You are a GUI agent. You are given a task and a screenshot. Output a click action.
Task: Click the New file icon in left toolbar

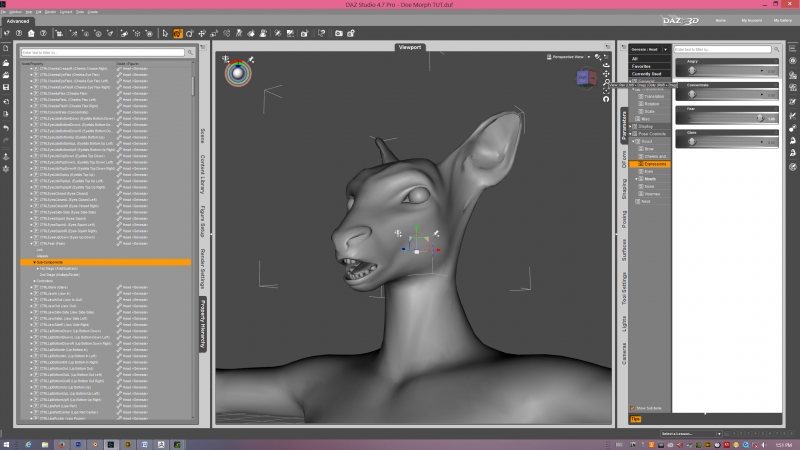pos(6,48)
